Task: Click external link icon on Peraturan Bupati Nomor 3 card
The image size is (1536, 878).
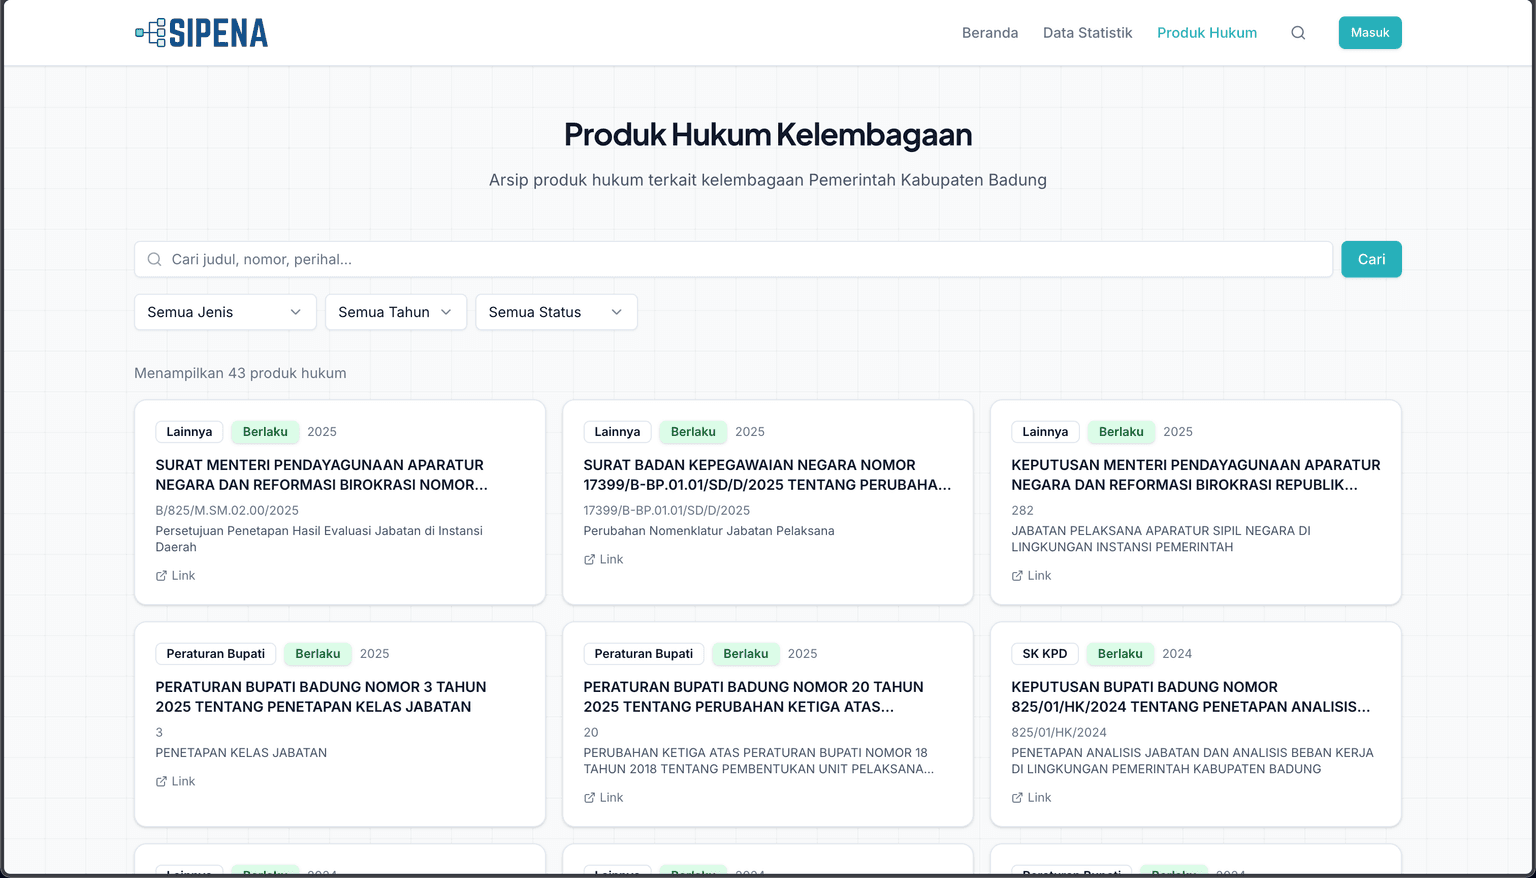Action: pyautogui.click(x=162, y=782)
